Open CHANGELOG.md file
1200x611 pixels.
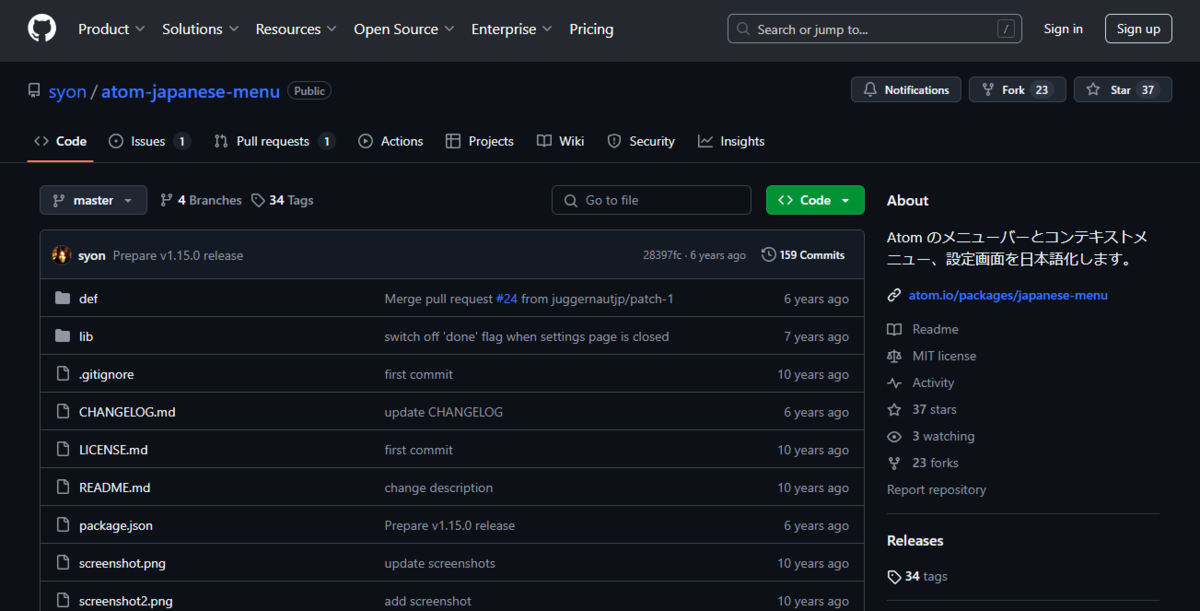pyautogui.click(x=127, y=412)
